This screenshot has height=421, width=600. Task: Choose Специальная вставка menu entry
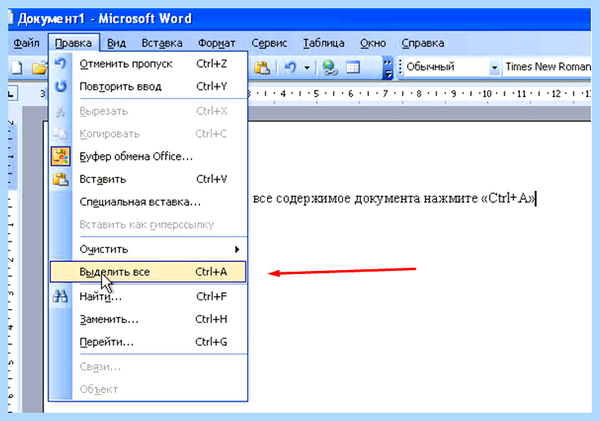click(148, 202)
